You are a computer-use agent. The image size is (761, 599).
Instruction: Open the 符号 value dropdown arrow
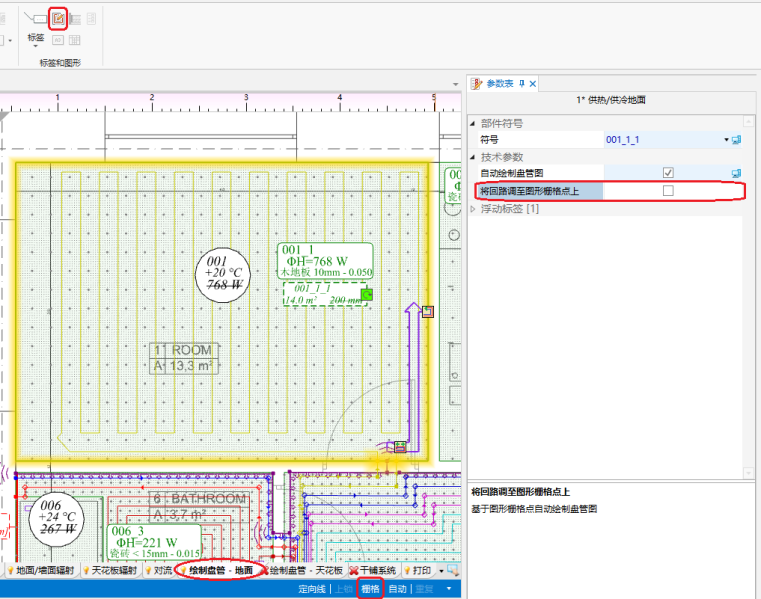pyautogui.click(x=726, y=140)
